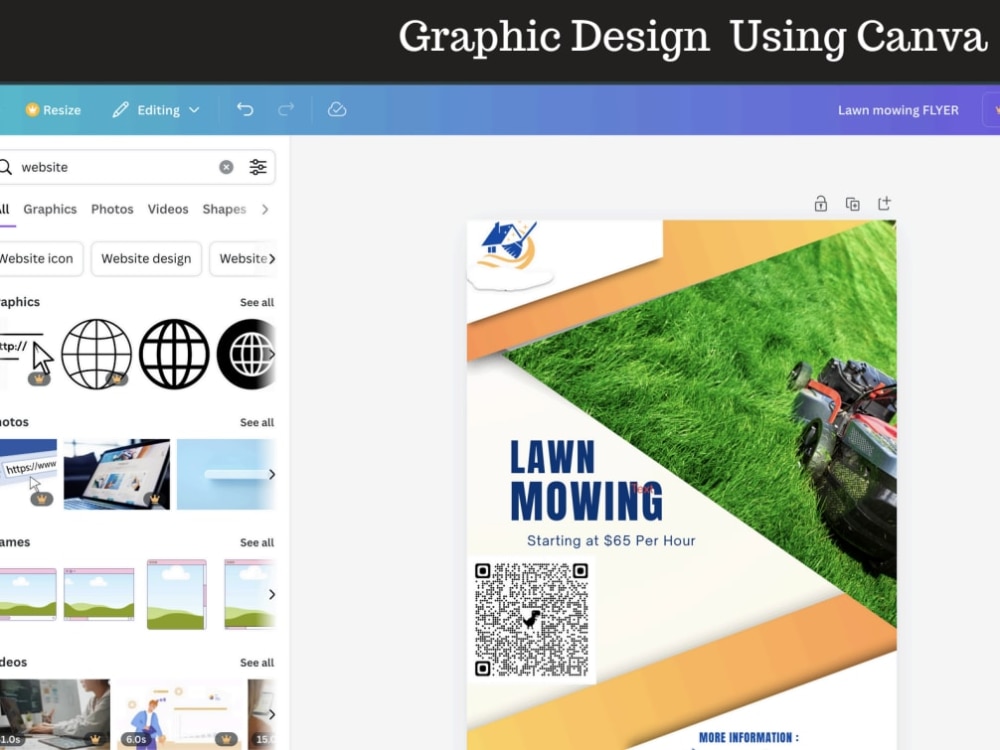Undo the last action

(x=245, y=110)
